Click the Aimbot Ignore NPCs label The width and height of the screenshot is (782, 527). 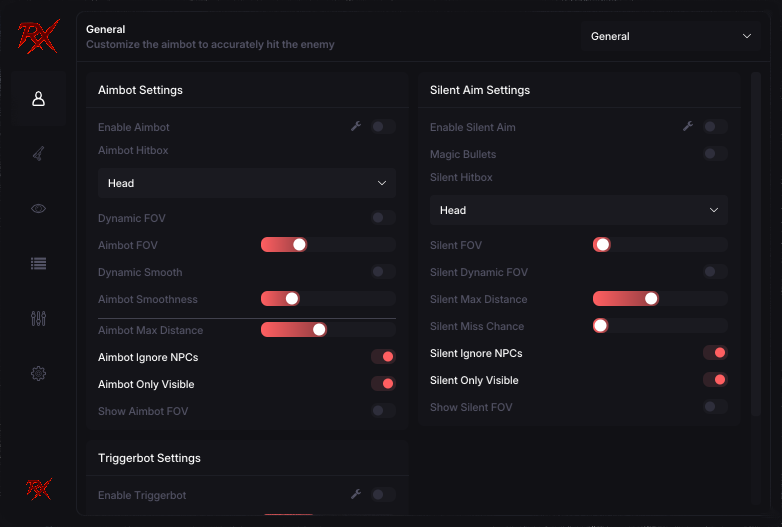148,357
